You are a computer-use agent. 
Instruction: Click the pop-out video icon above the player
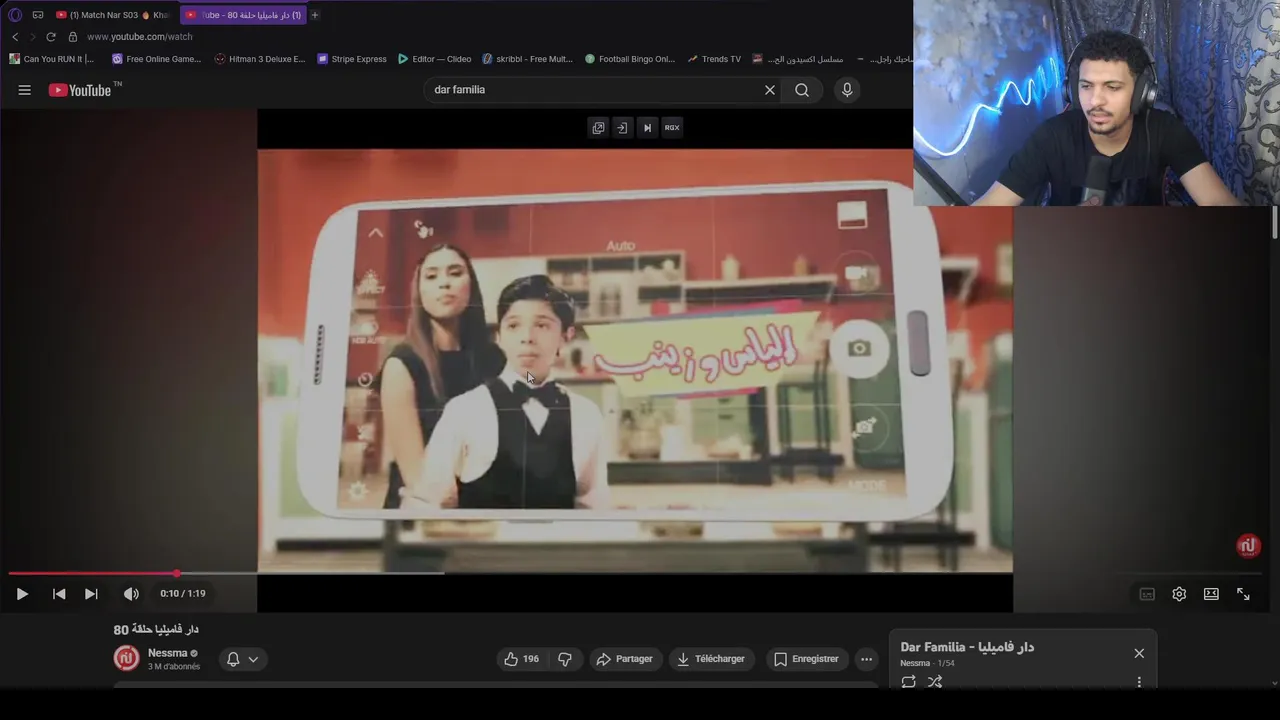coord(598,128)
